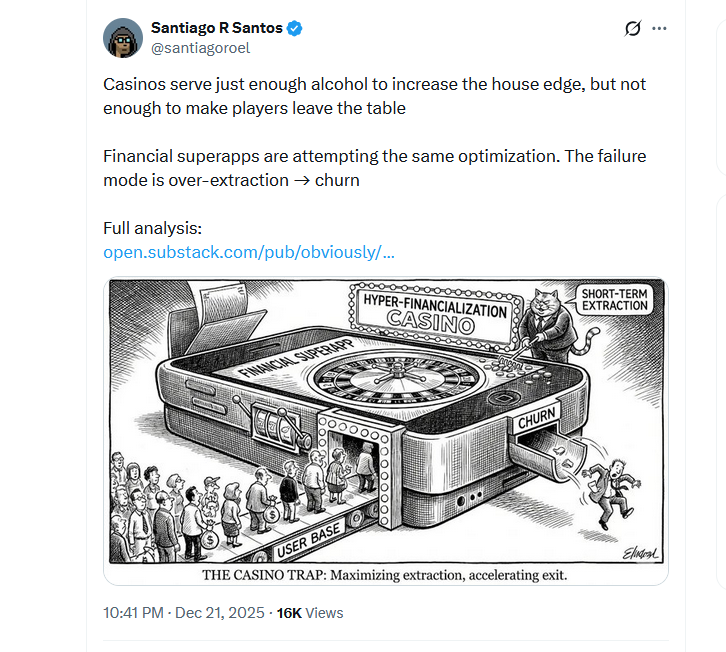Click the 16K Views count
This screenshot has height=652, width=726.
310,612
